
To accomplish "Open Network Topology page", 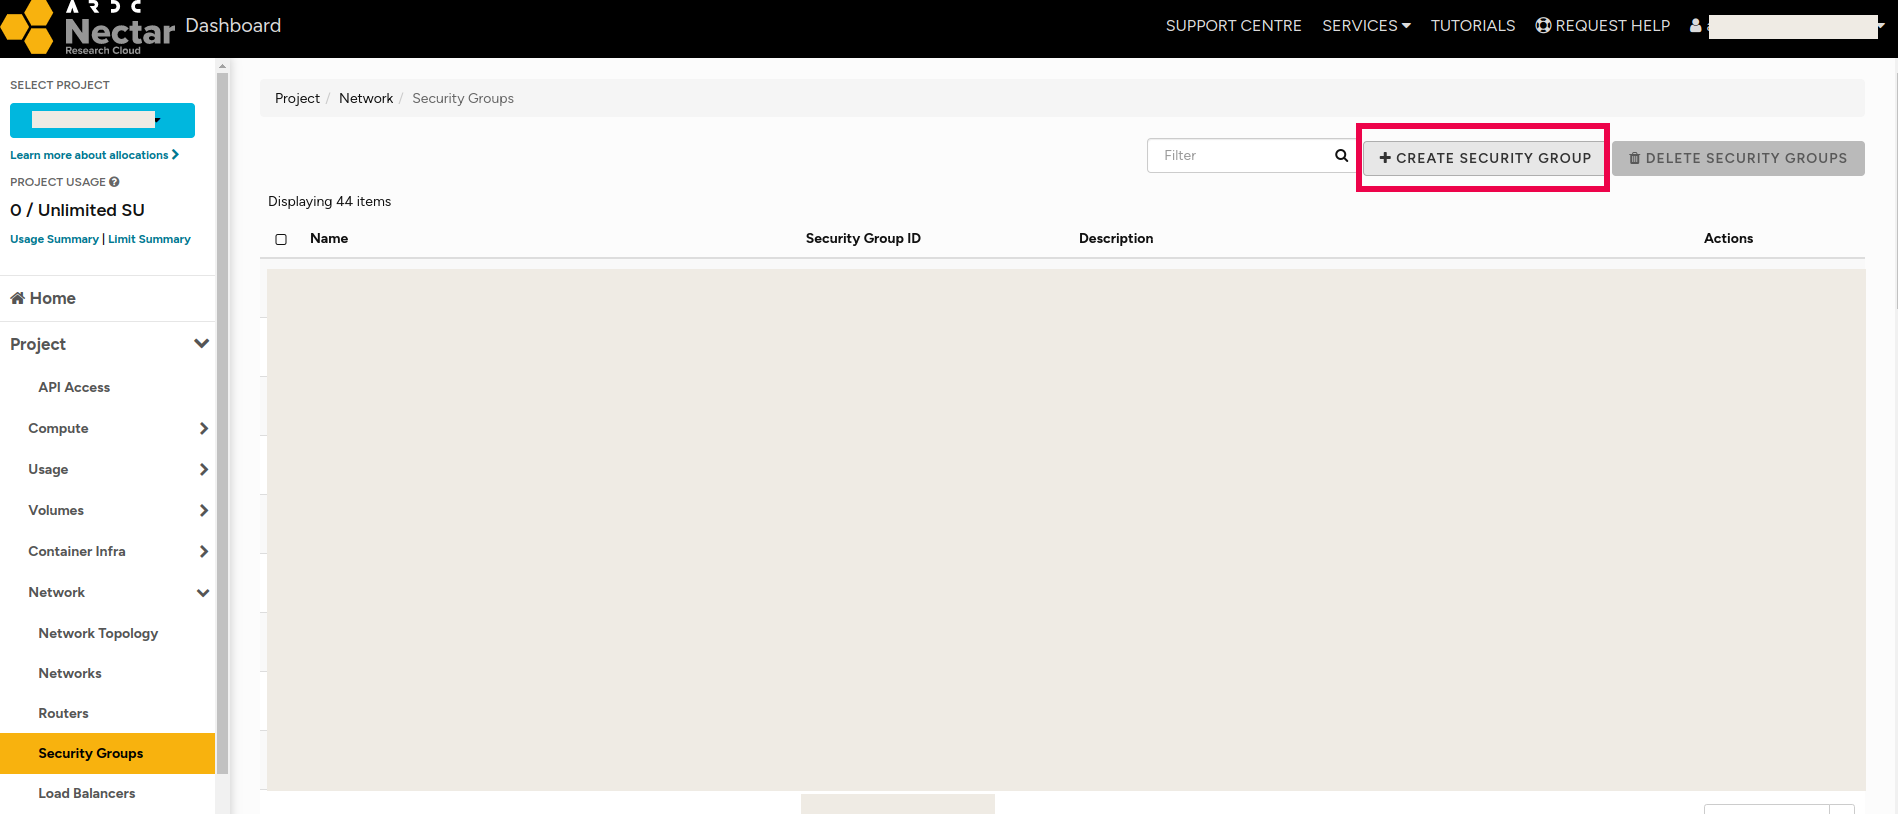I will pyautogui.click(x=98, y=633).
